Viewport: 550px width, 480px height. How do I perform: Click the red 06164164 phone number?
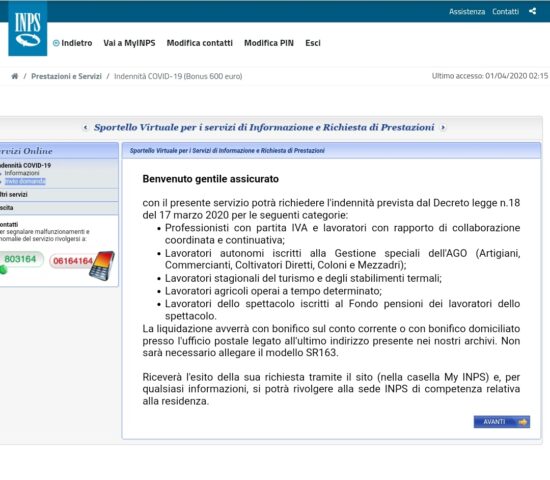73,261
